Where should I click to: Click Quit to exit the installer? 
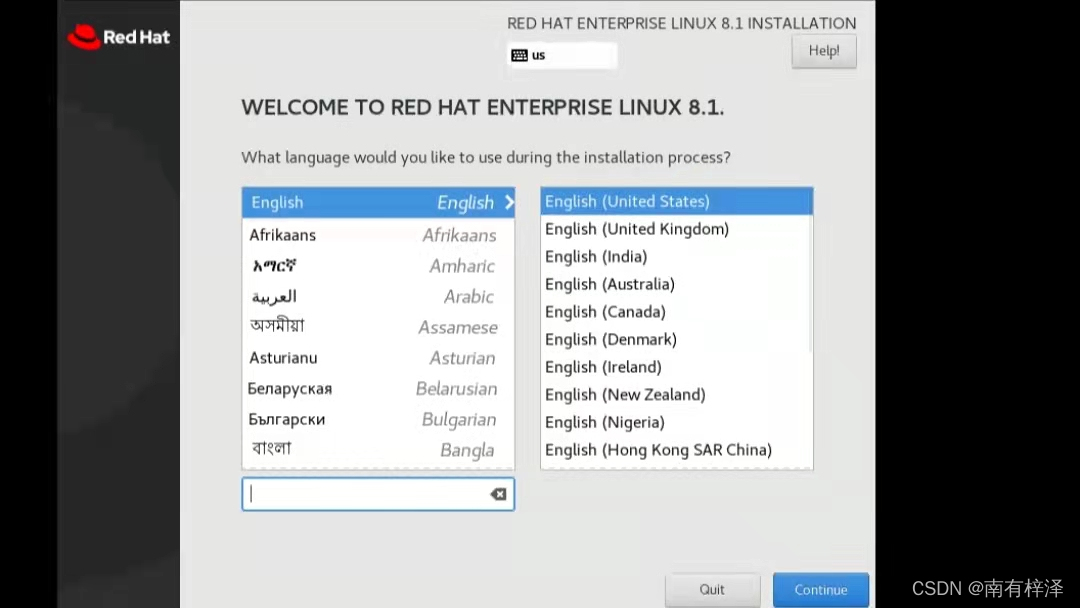pyautogui.click(x=712, y=589)
